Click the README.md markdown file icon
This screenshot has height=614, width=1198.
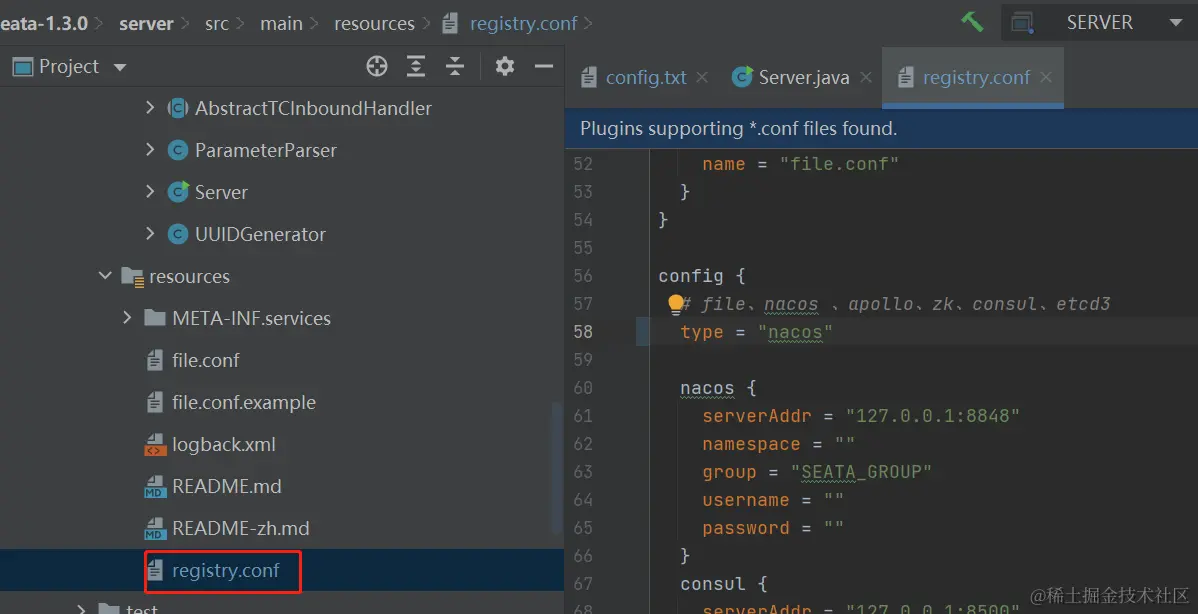(155, 486)
